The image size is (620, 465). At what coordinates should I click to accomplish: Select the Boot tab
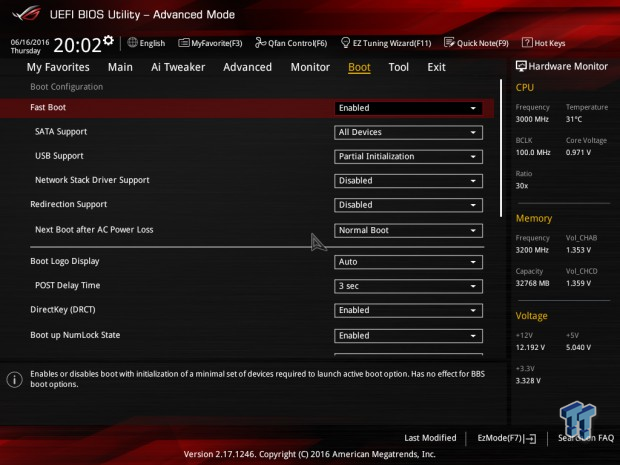[x=359, y=67]
